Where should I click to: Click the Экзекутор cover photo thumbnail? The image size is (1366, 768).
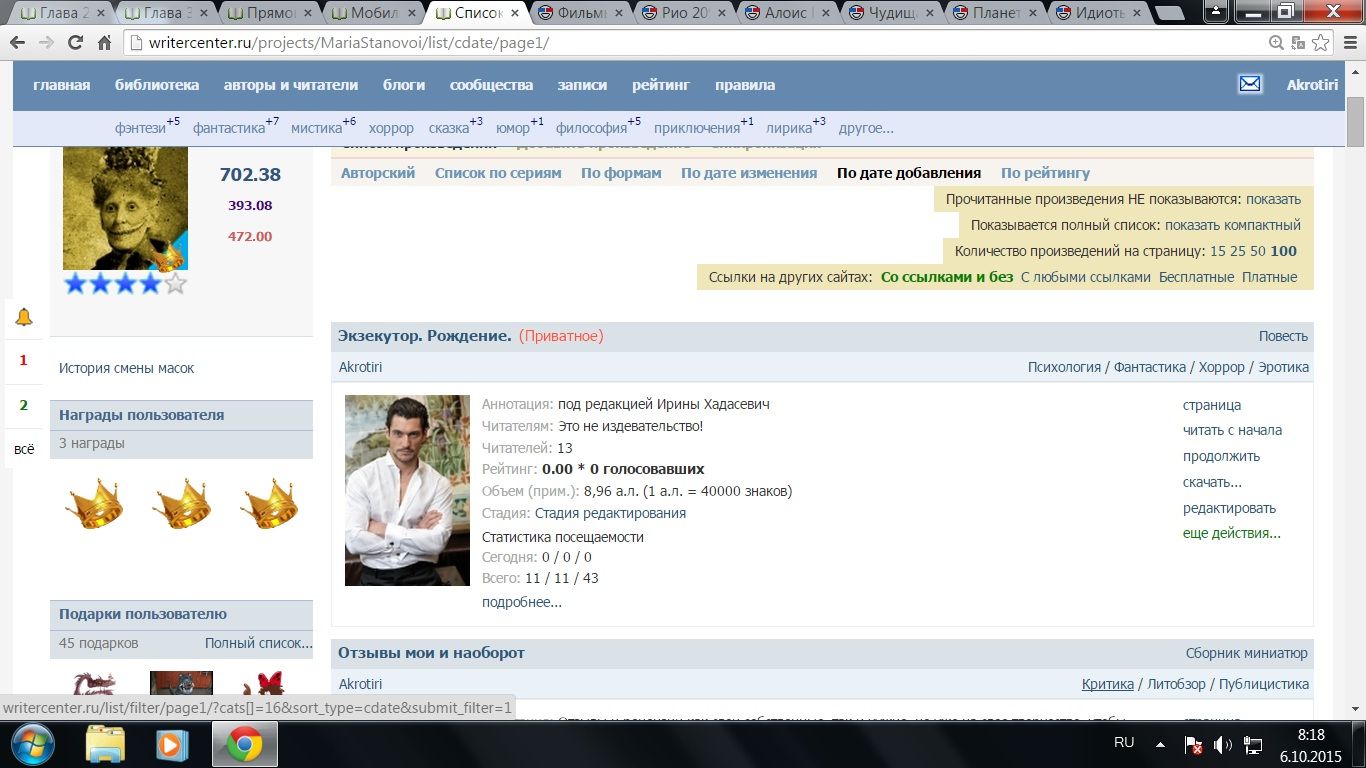tap(407, 490)
